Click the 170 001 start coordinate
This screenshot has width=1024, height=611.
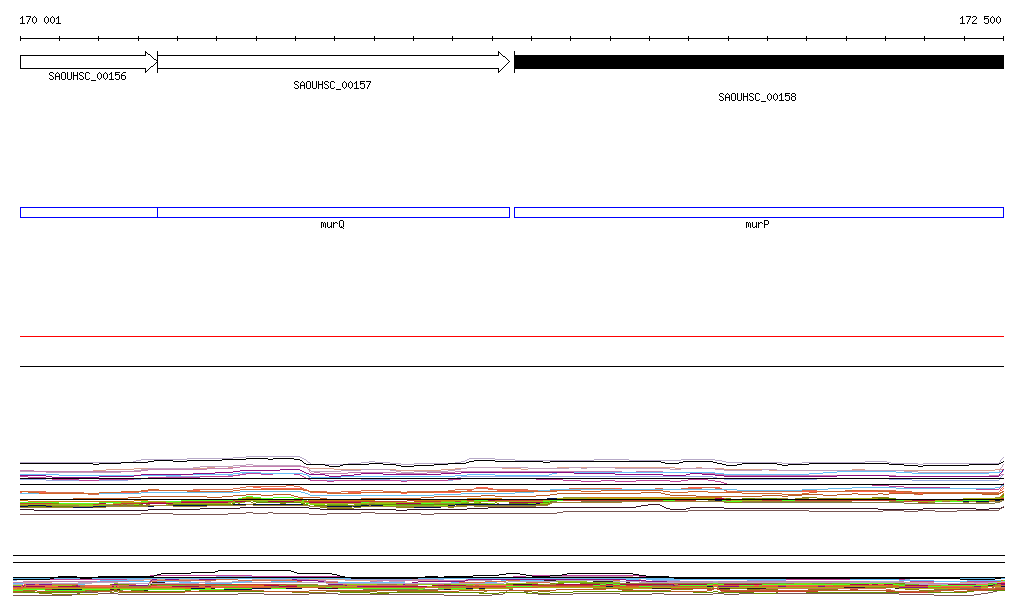[x=40, y=20]
